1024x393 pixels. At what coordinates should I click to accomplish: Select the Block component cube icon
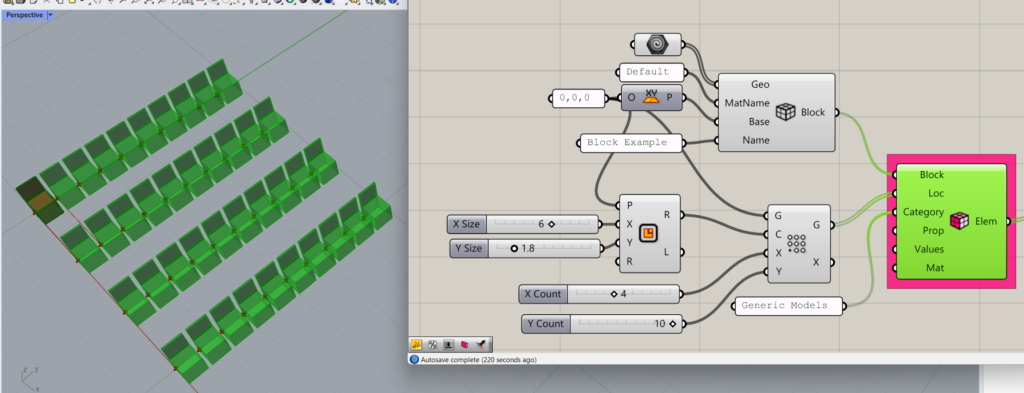[x=786, y=112]
